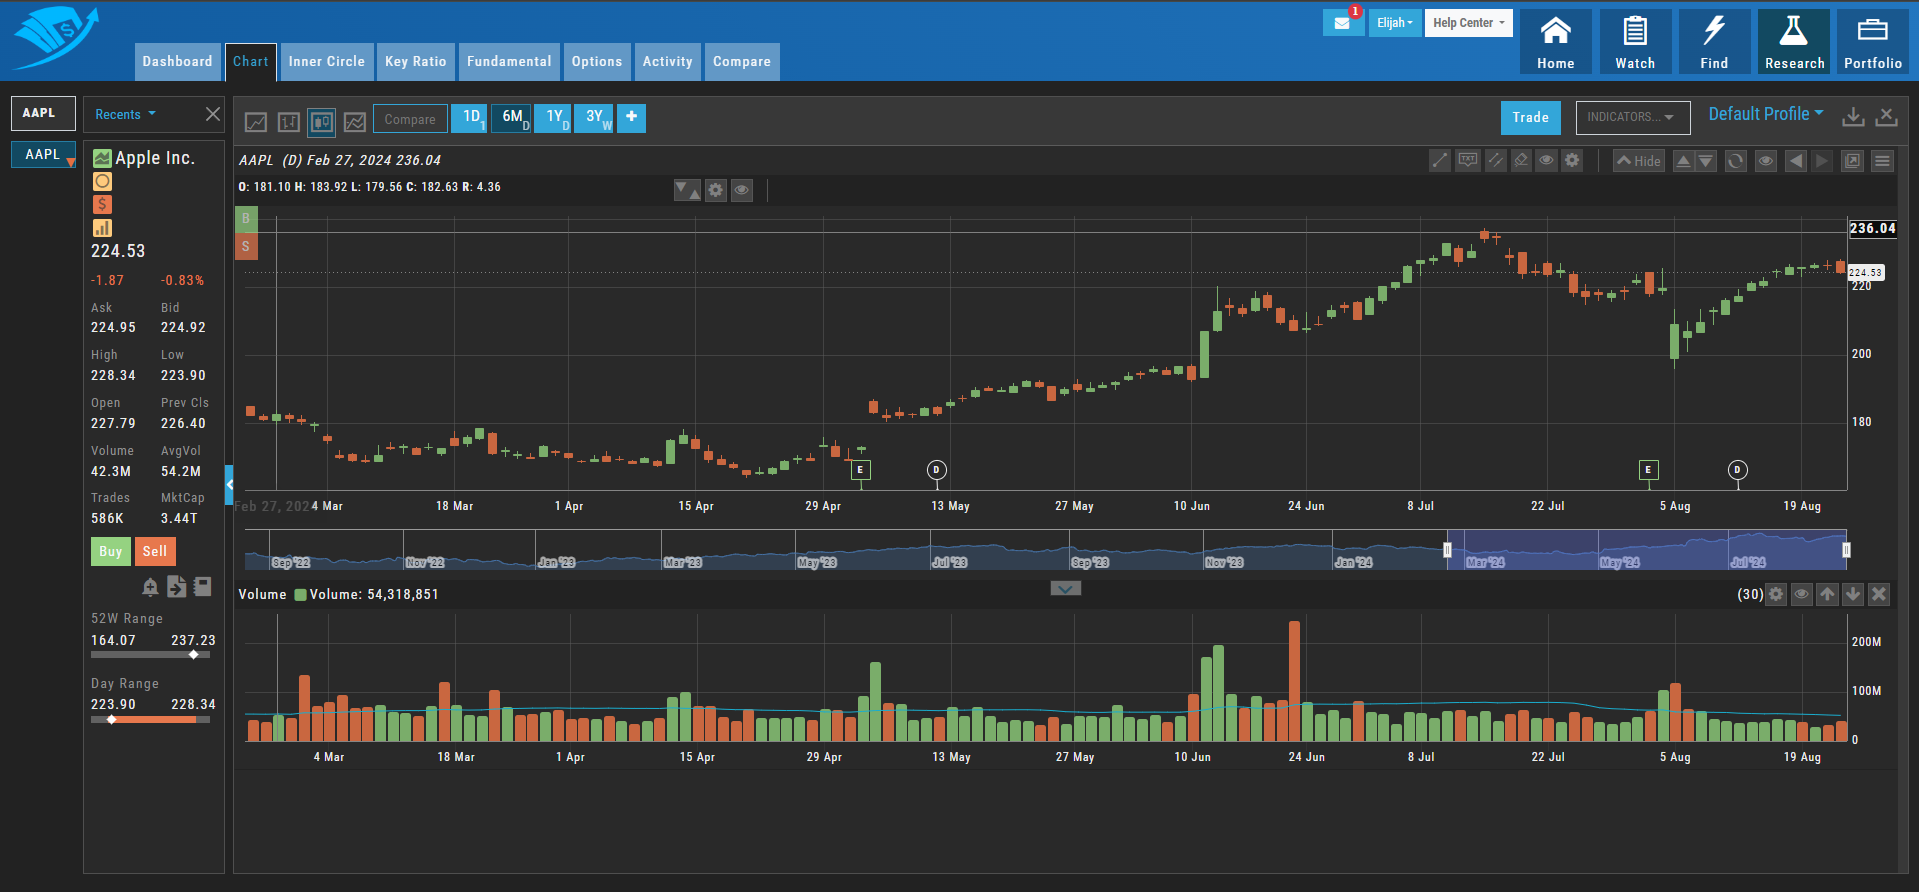Toggle Volume panel visibility eye
Screen dimensions: 1919x892
1802,594
